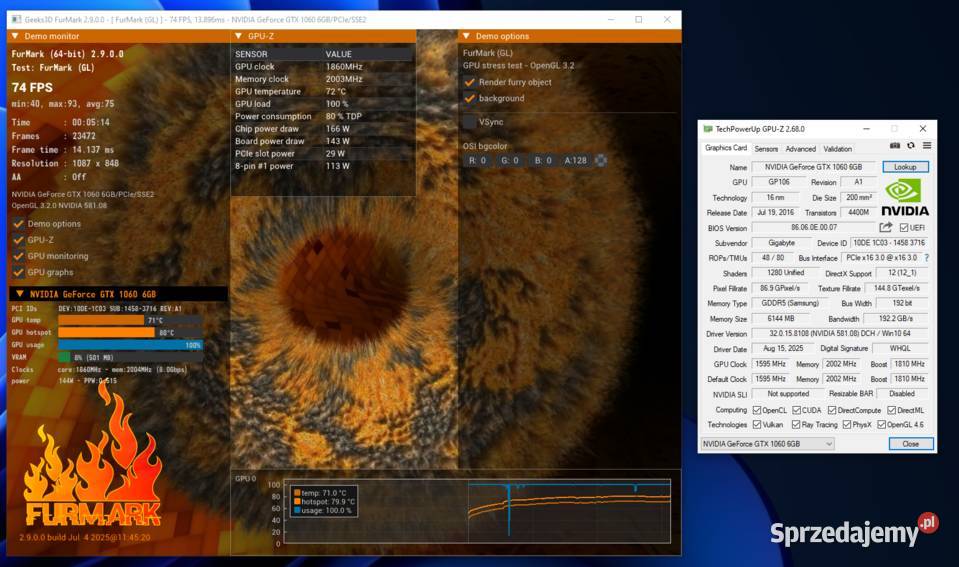Viewport: 959px width, 567px height.
Task: Toggle CUDA checkbox in GPU-Z
Action: pyautogui.click(x=796, y=410)
